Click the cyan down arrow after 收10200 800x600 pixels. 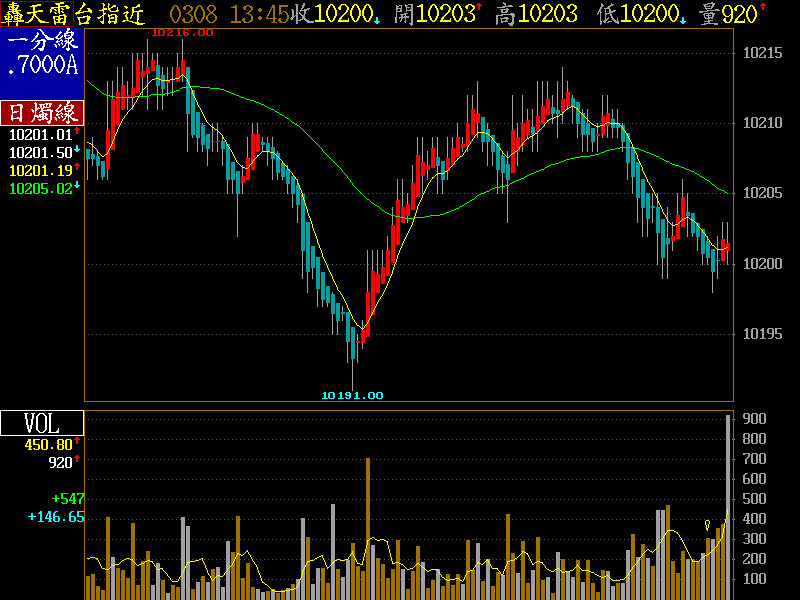pyautogui.click(x=377, y=16)
